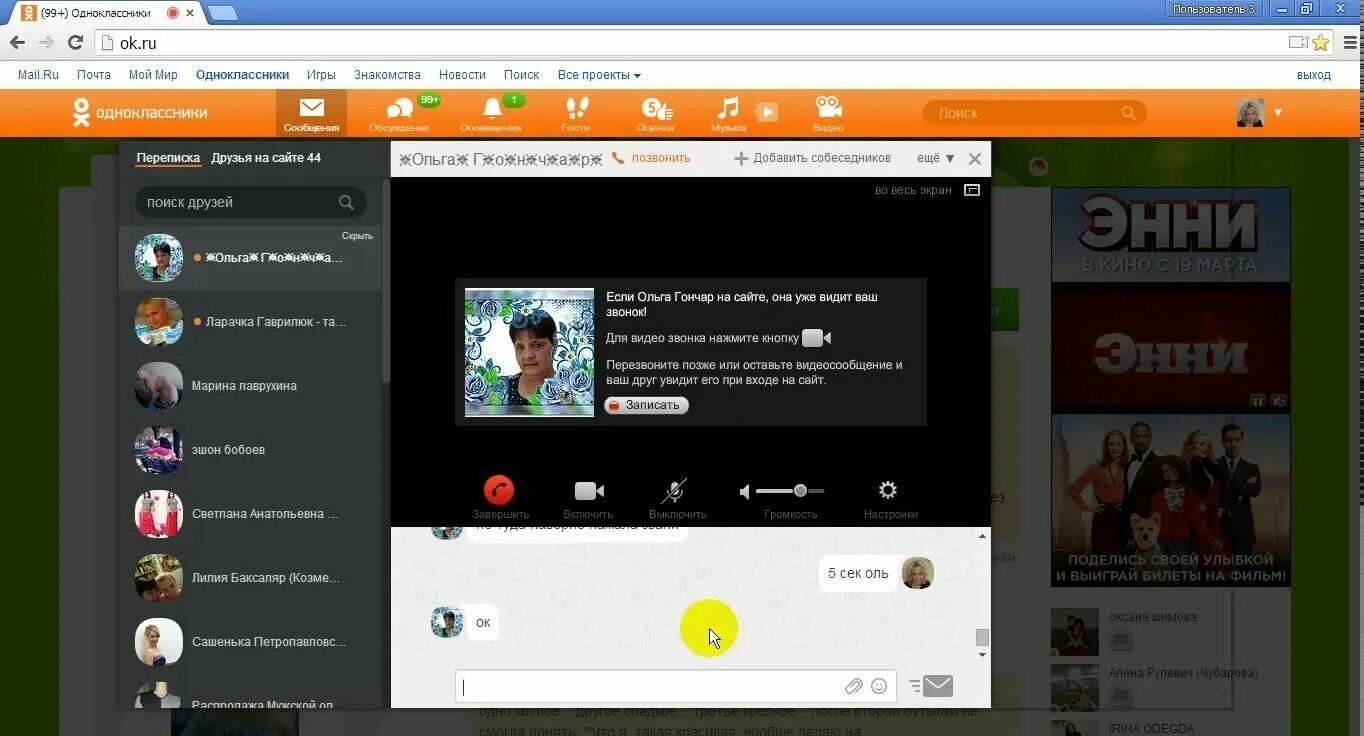Image resolution: width=1364 pixels, height=736 pixels.
Task: Open Мой Мир in top menu
Action: coord(153,75)
